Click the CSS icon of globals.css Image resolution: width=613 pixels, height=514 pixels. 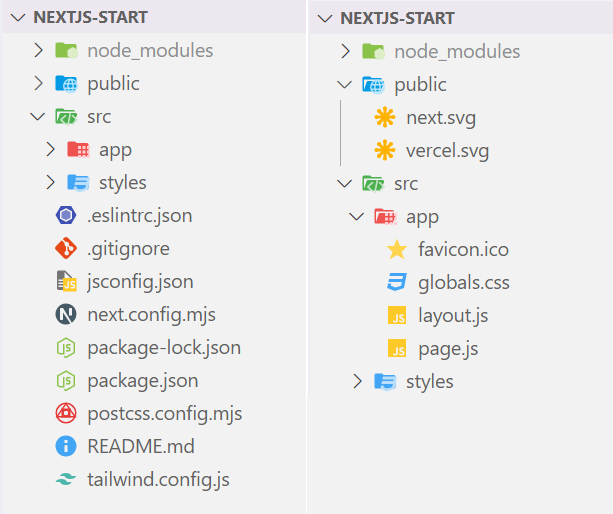pos(397,282)
